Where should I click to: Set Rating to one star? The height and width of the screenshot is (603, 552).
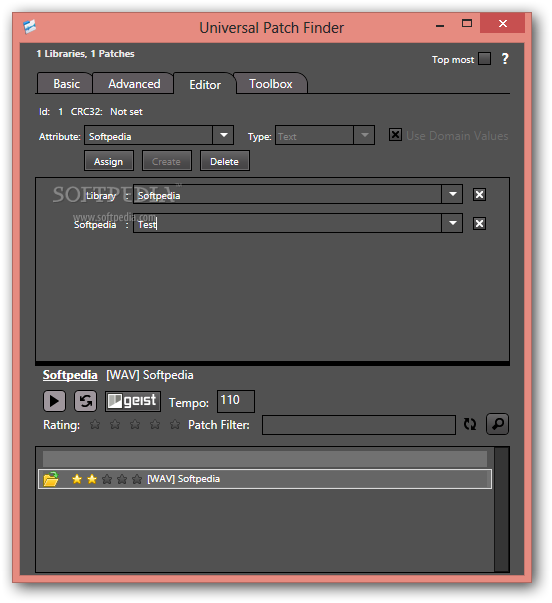click(x=95, y=425)
